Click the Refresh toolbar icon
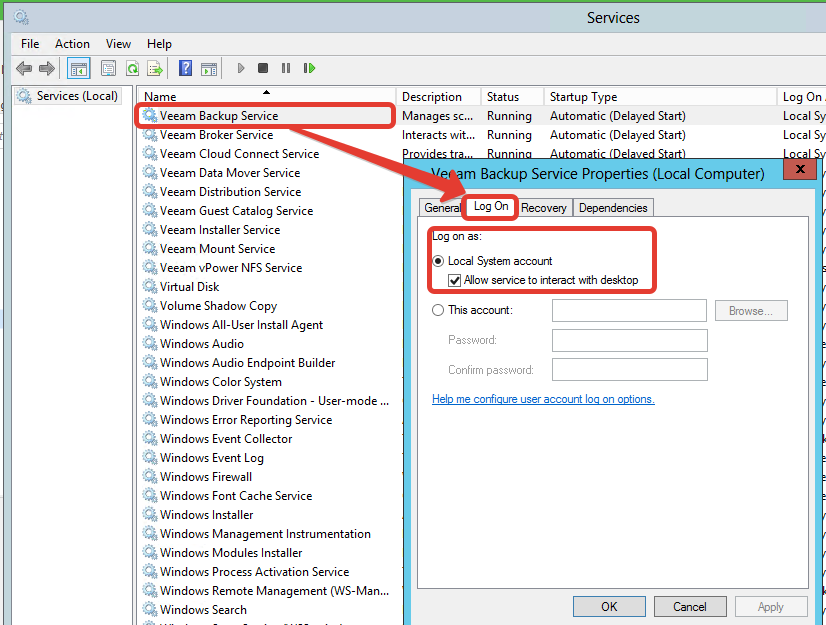Viewport: 826px width, 625px height. 132,69
